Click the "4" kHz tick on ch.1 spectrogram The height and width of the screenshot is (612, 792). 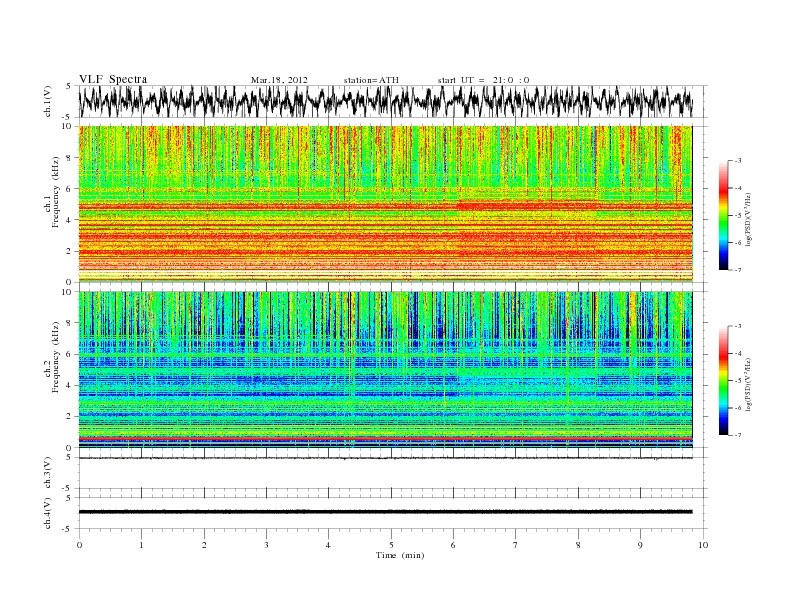click(70, 220)
